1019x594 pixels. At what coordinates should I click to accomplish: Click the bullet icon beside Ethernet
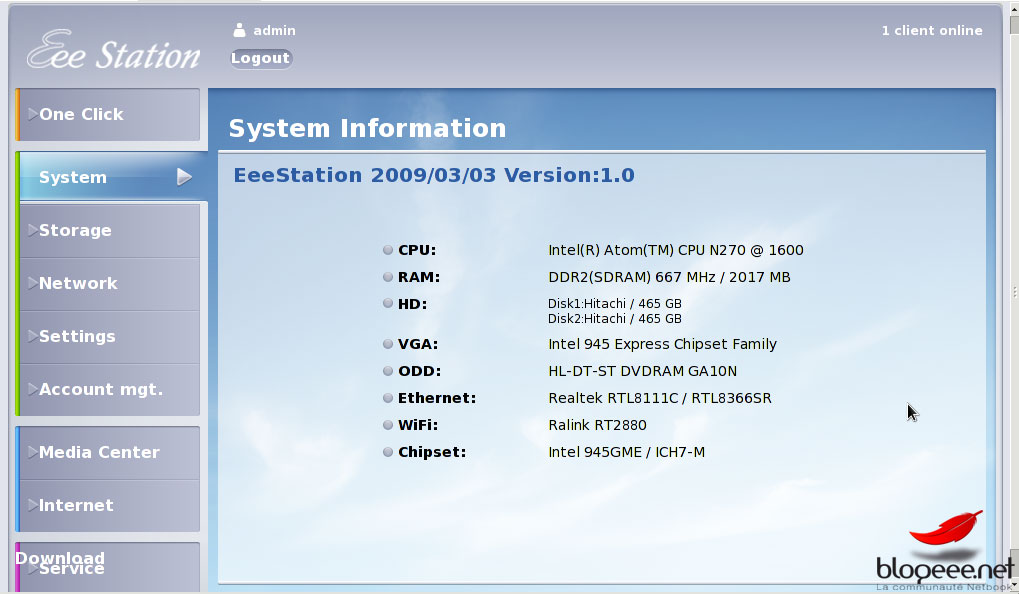(x=388, y=398)
